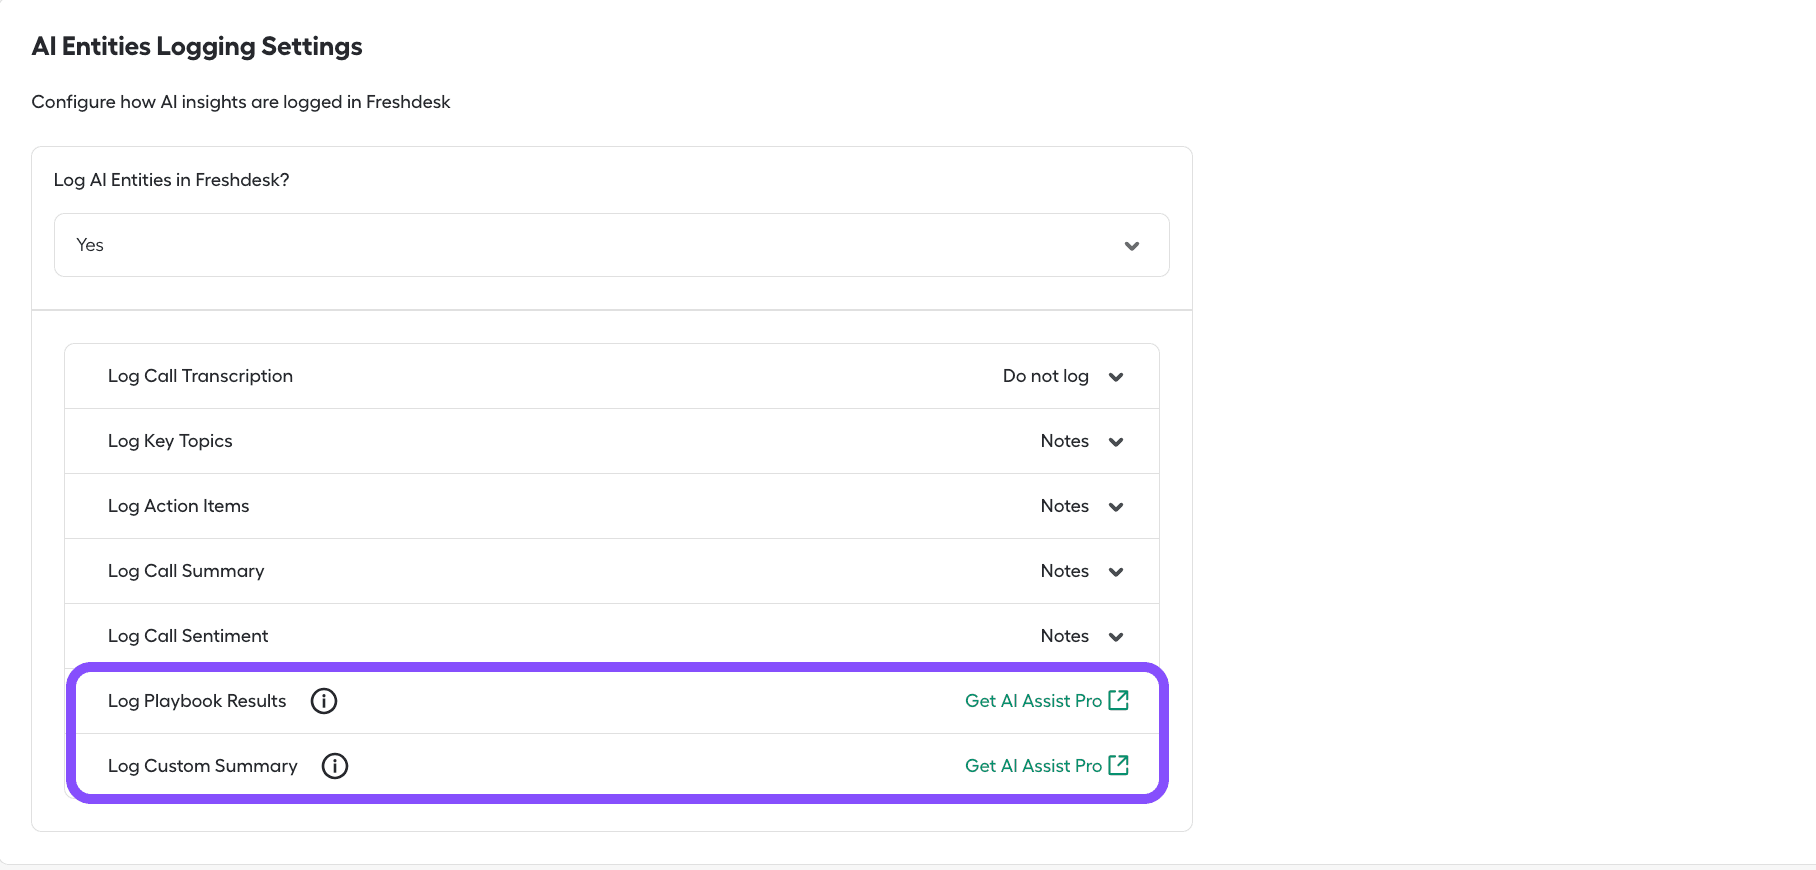The image size is (1816, 870).
Task: Open the Log Call Summary Notes dropdown
Action: pyautogui.click(x=1082, y=571)
